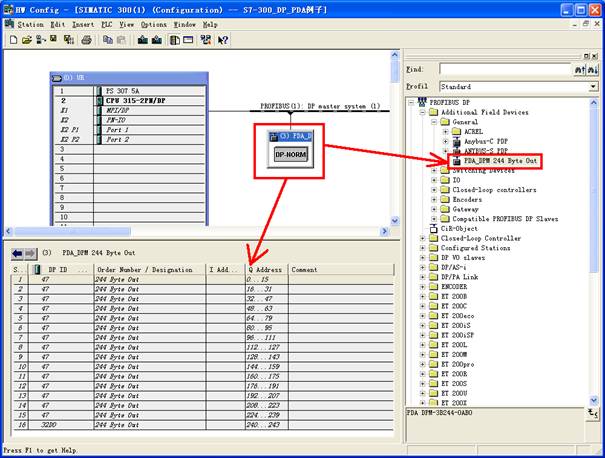The width and height of the screenshot is (605, 458).
Task: Click the HW Config app icon in menu bar
Action: [x=9, y=24]
